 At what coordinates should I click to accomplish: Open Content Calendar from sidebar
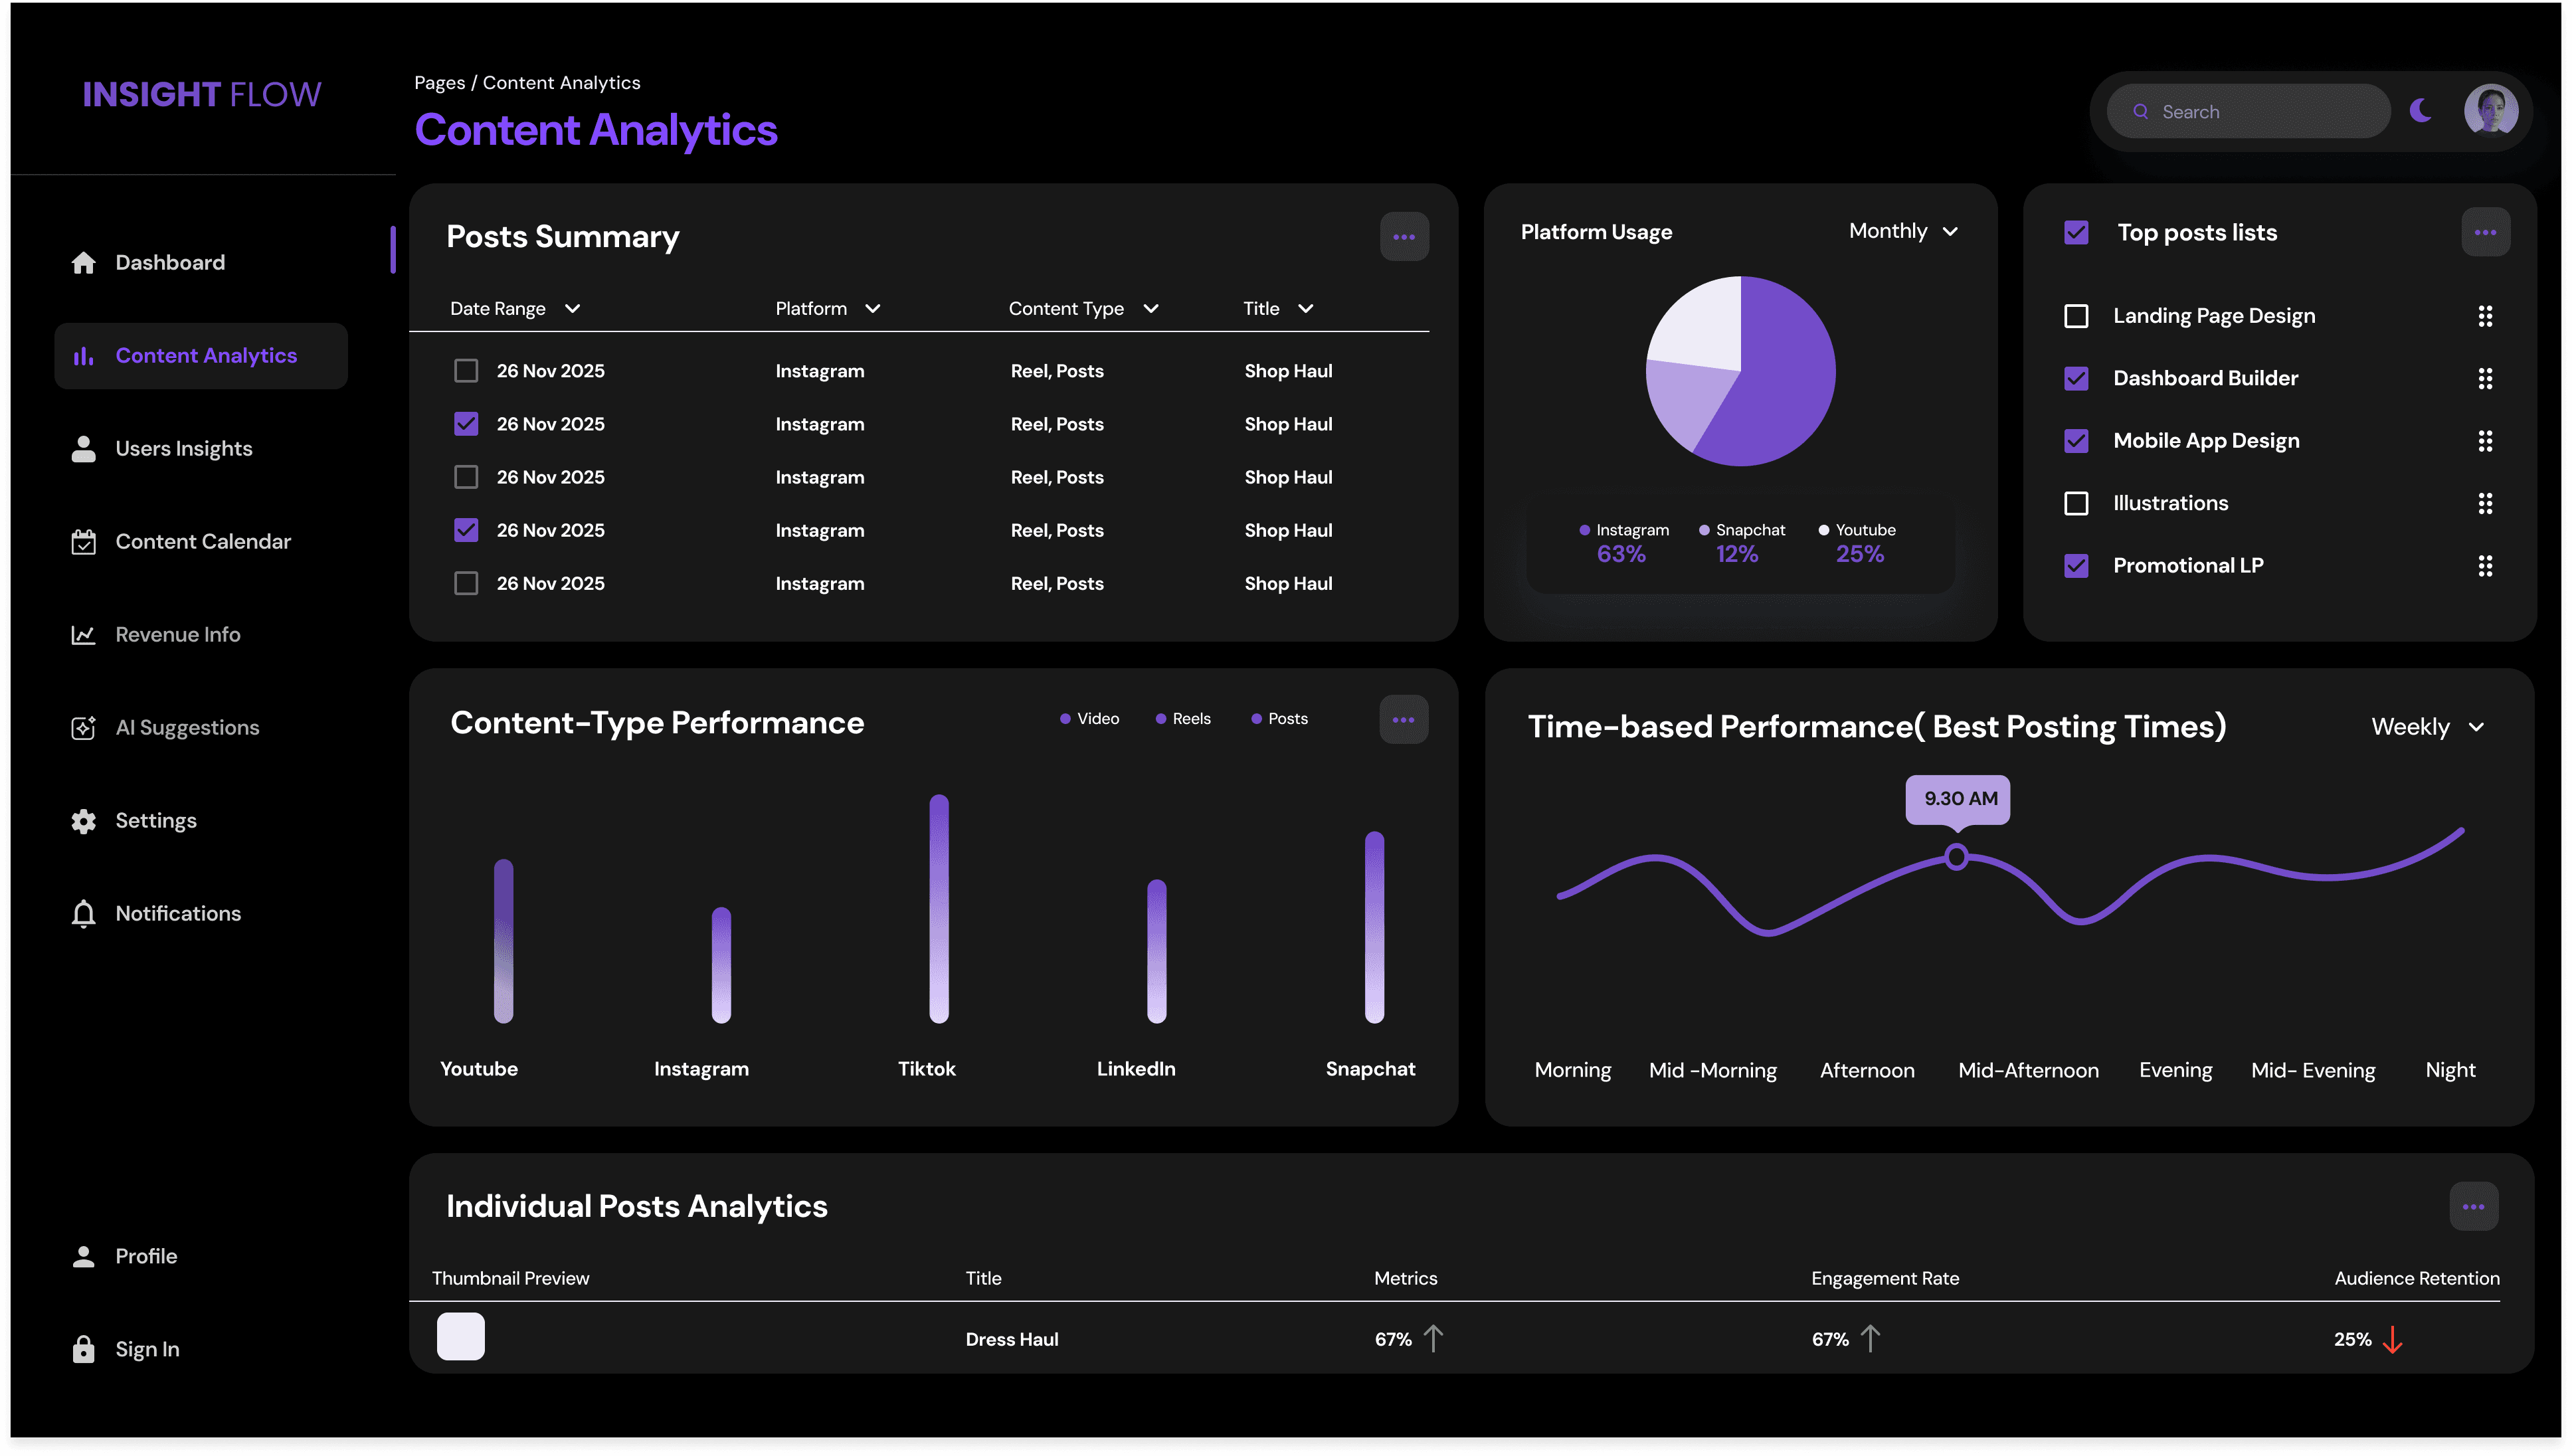[x=203, y=542]
